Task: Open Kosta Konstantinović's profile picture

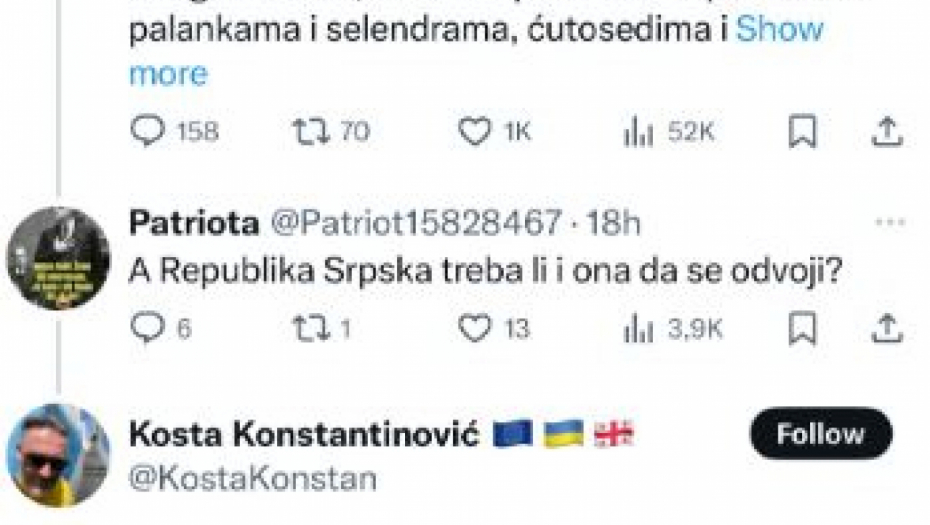Action: pos(57,454)
